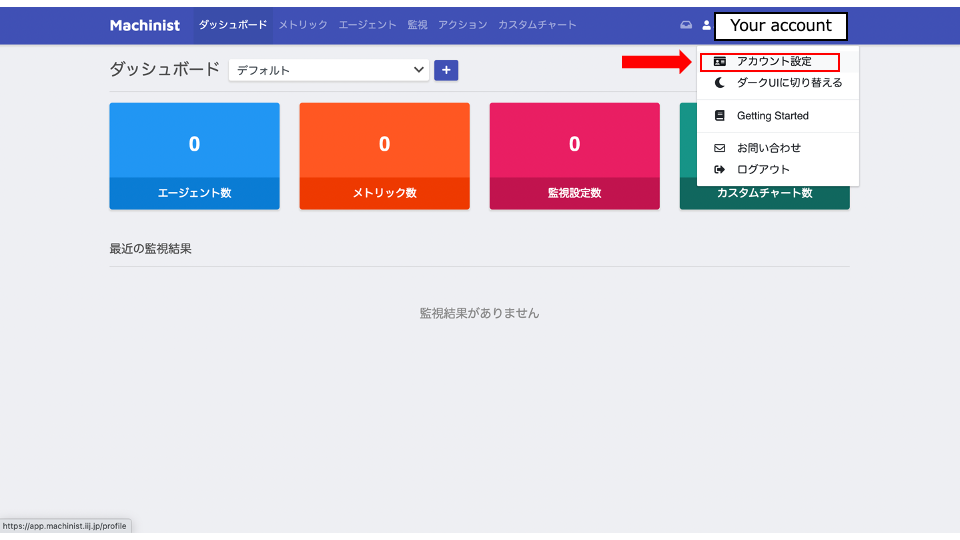Click the inbox tray icon in navbar
Image resolution: width=960 pixels, height=540 pixels.
tap(686, 25)
